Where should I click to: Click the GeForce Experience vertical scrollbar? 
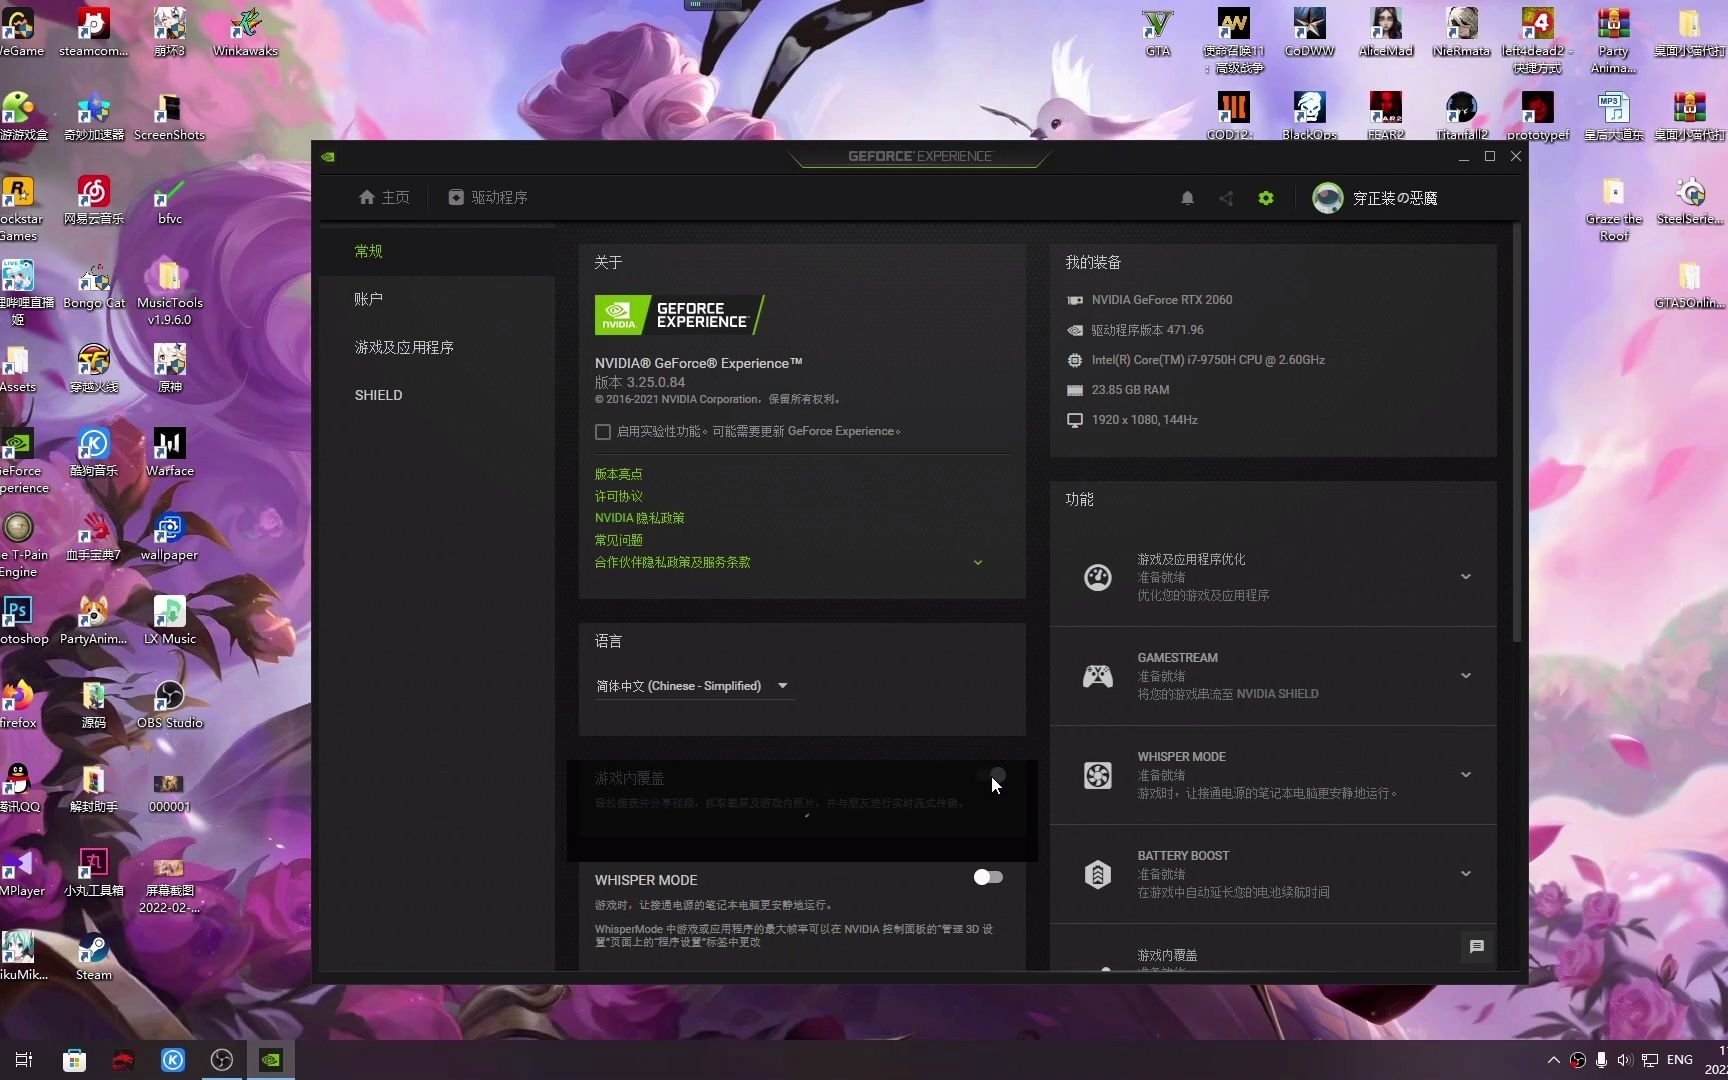coord(1517,432)
